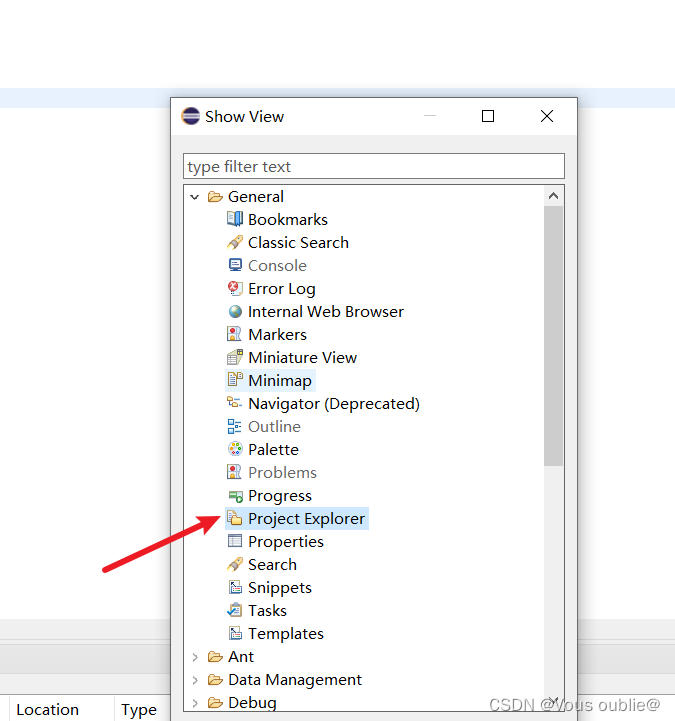Click the Bookmarks view icon
The width and height of the screenshot is (675, 721).
pyautogui.click(x=235, y=219)
